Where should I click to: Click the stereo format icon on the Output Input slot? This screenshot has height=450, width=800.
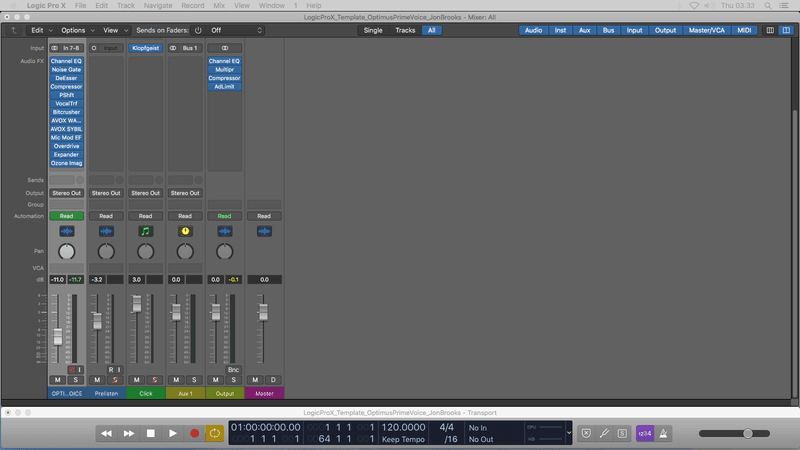pos(224,48)
